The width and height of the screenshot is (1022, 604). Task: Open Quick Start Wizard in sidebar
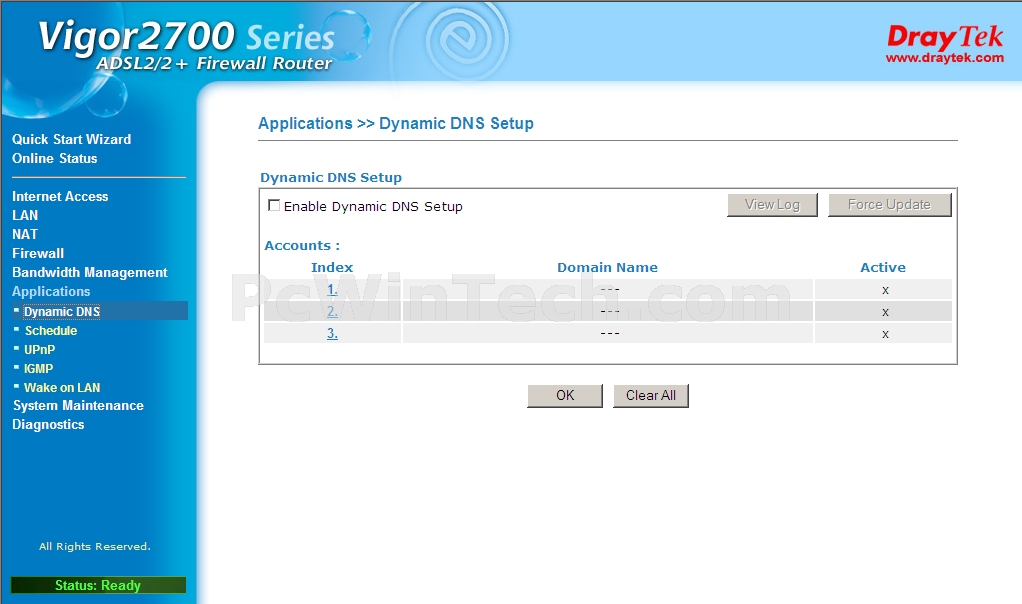coord(72,139)
